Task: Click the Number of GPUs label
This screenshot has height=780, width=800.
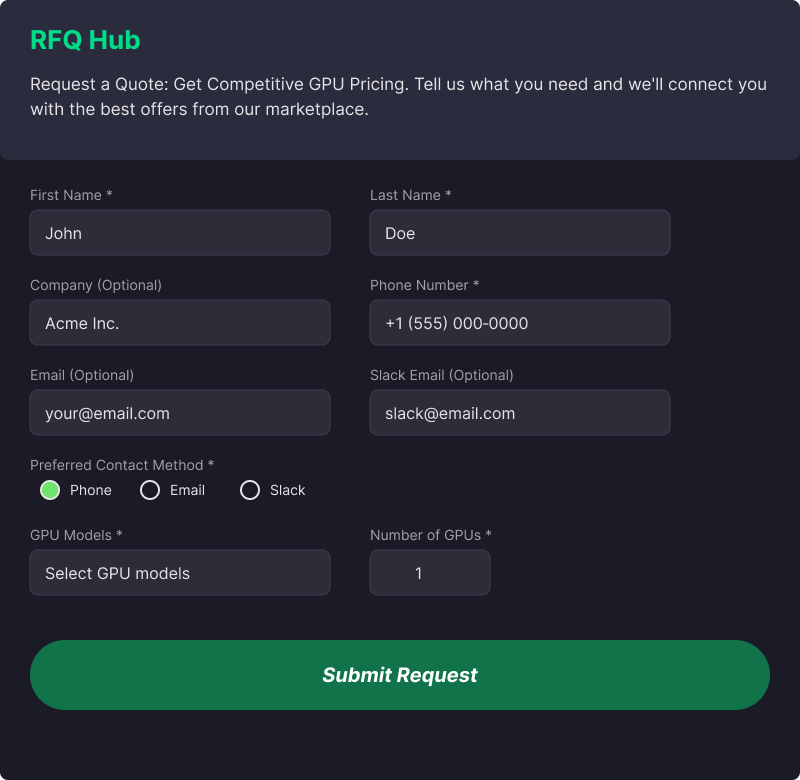Action: (430, 535)
